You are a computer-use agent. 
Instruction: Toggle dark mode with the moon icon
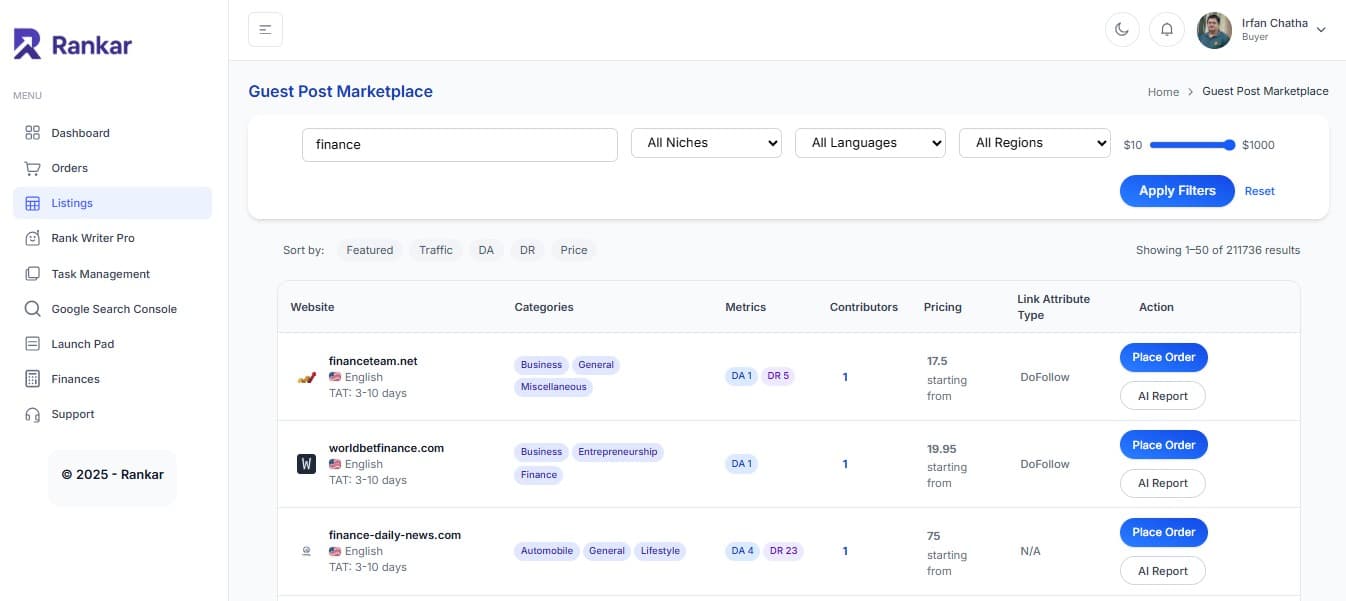click(x=1122, y=29)
